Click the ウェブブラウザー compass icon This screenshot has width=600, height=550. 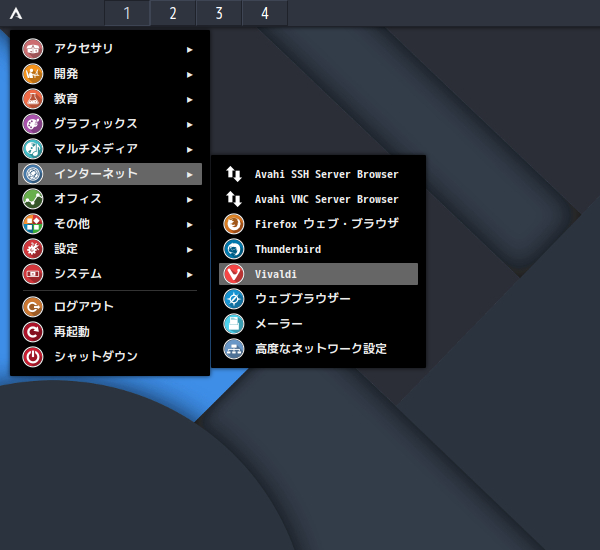(x=234, y=299)
